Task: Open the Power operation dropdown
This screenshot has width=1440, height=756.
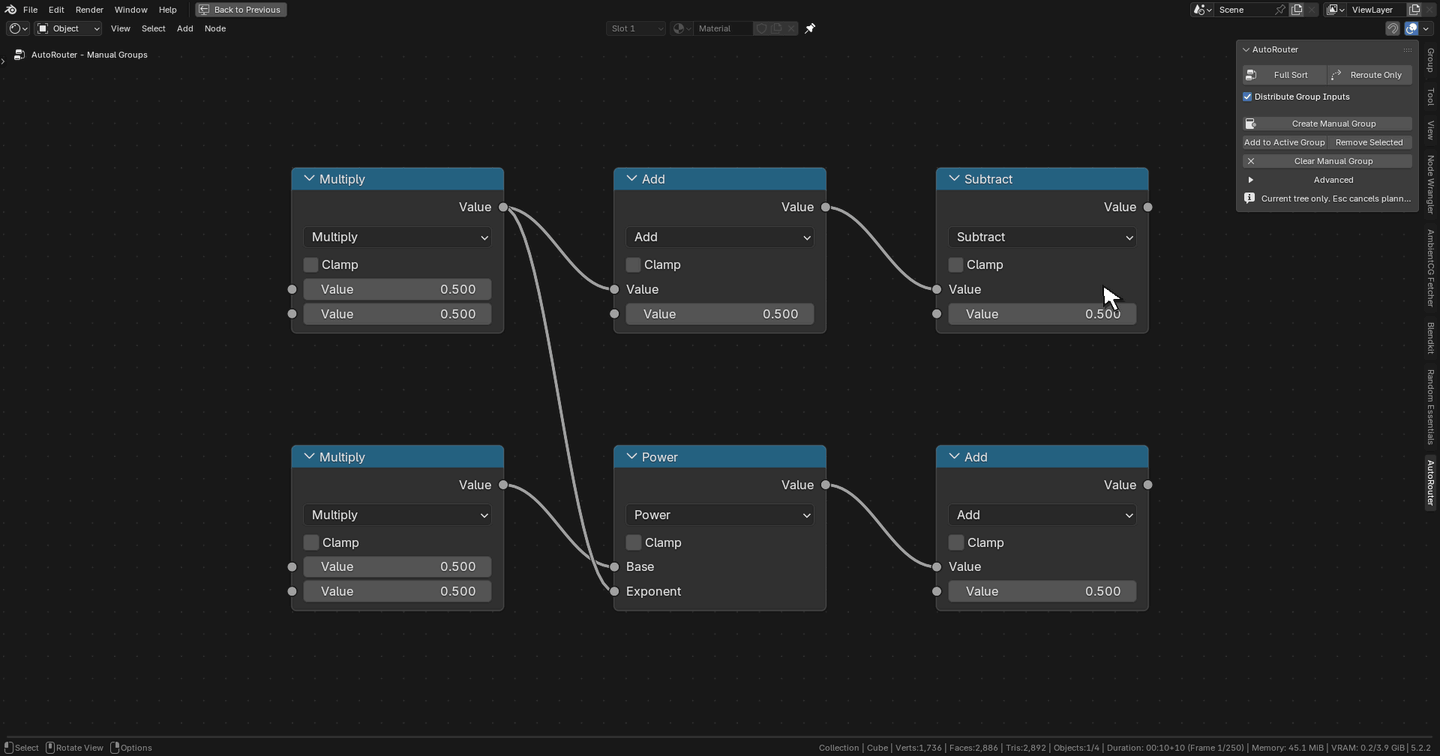Action: pyautogui.click(x=720, y=515)
